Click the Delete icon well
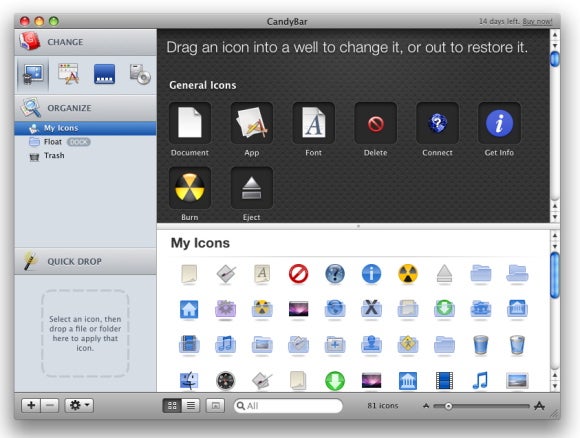 pos(375,123)
